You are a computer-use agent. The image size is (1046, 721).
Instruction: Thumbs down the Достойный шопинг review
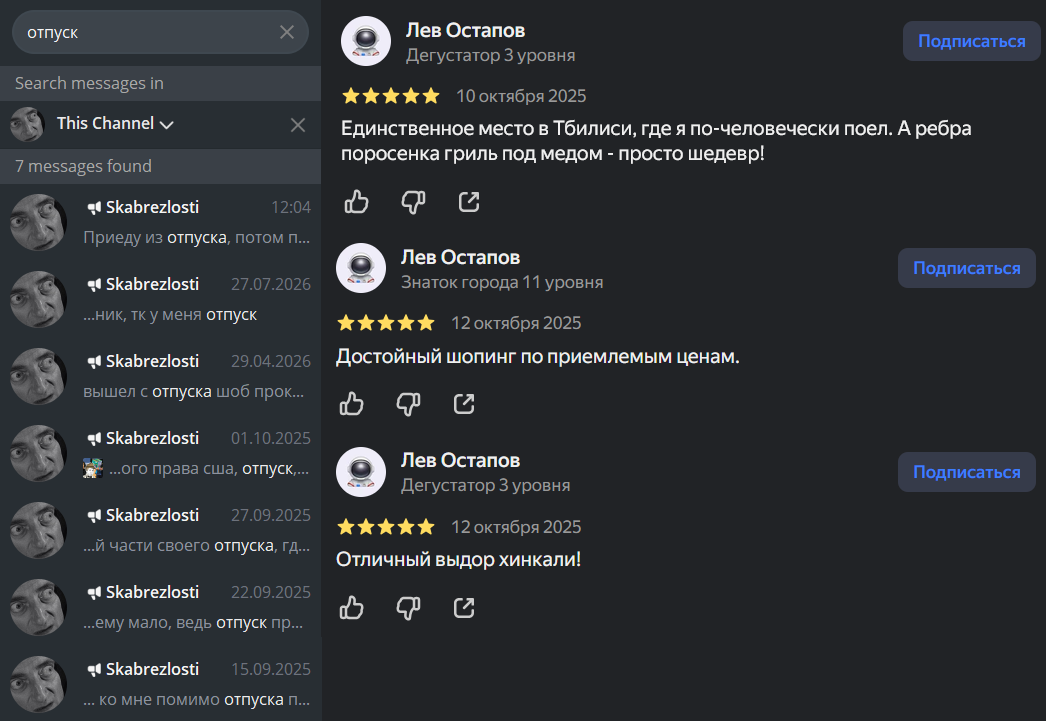(408, 404)
